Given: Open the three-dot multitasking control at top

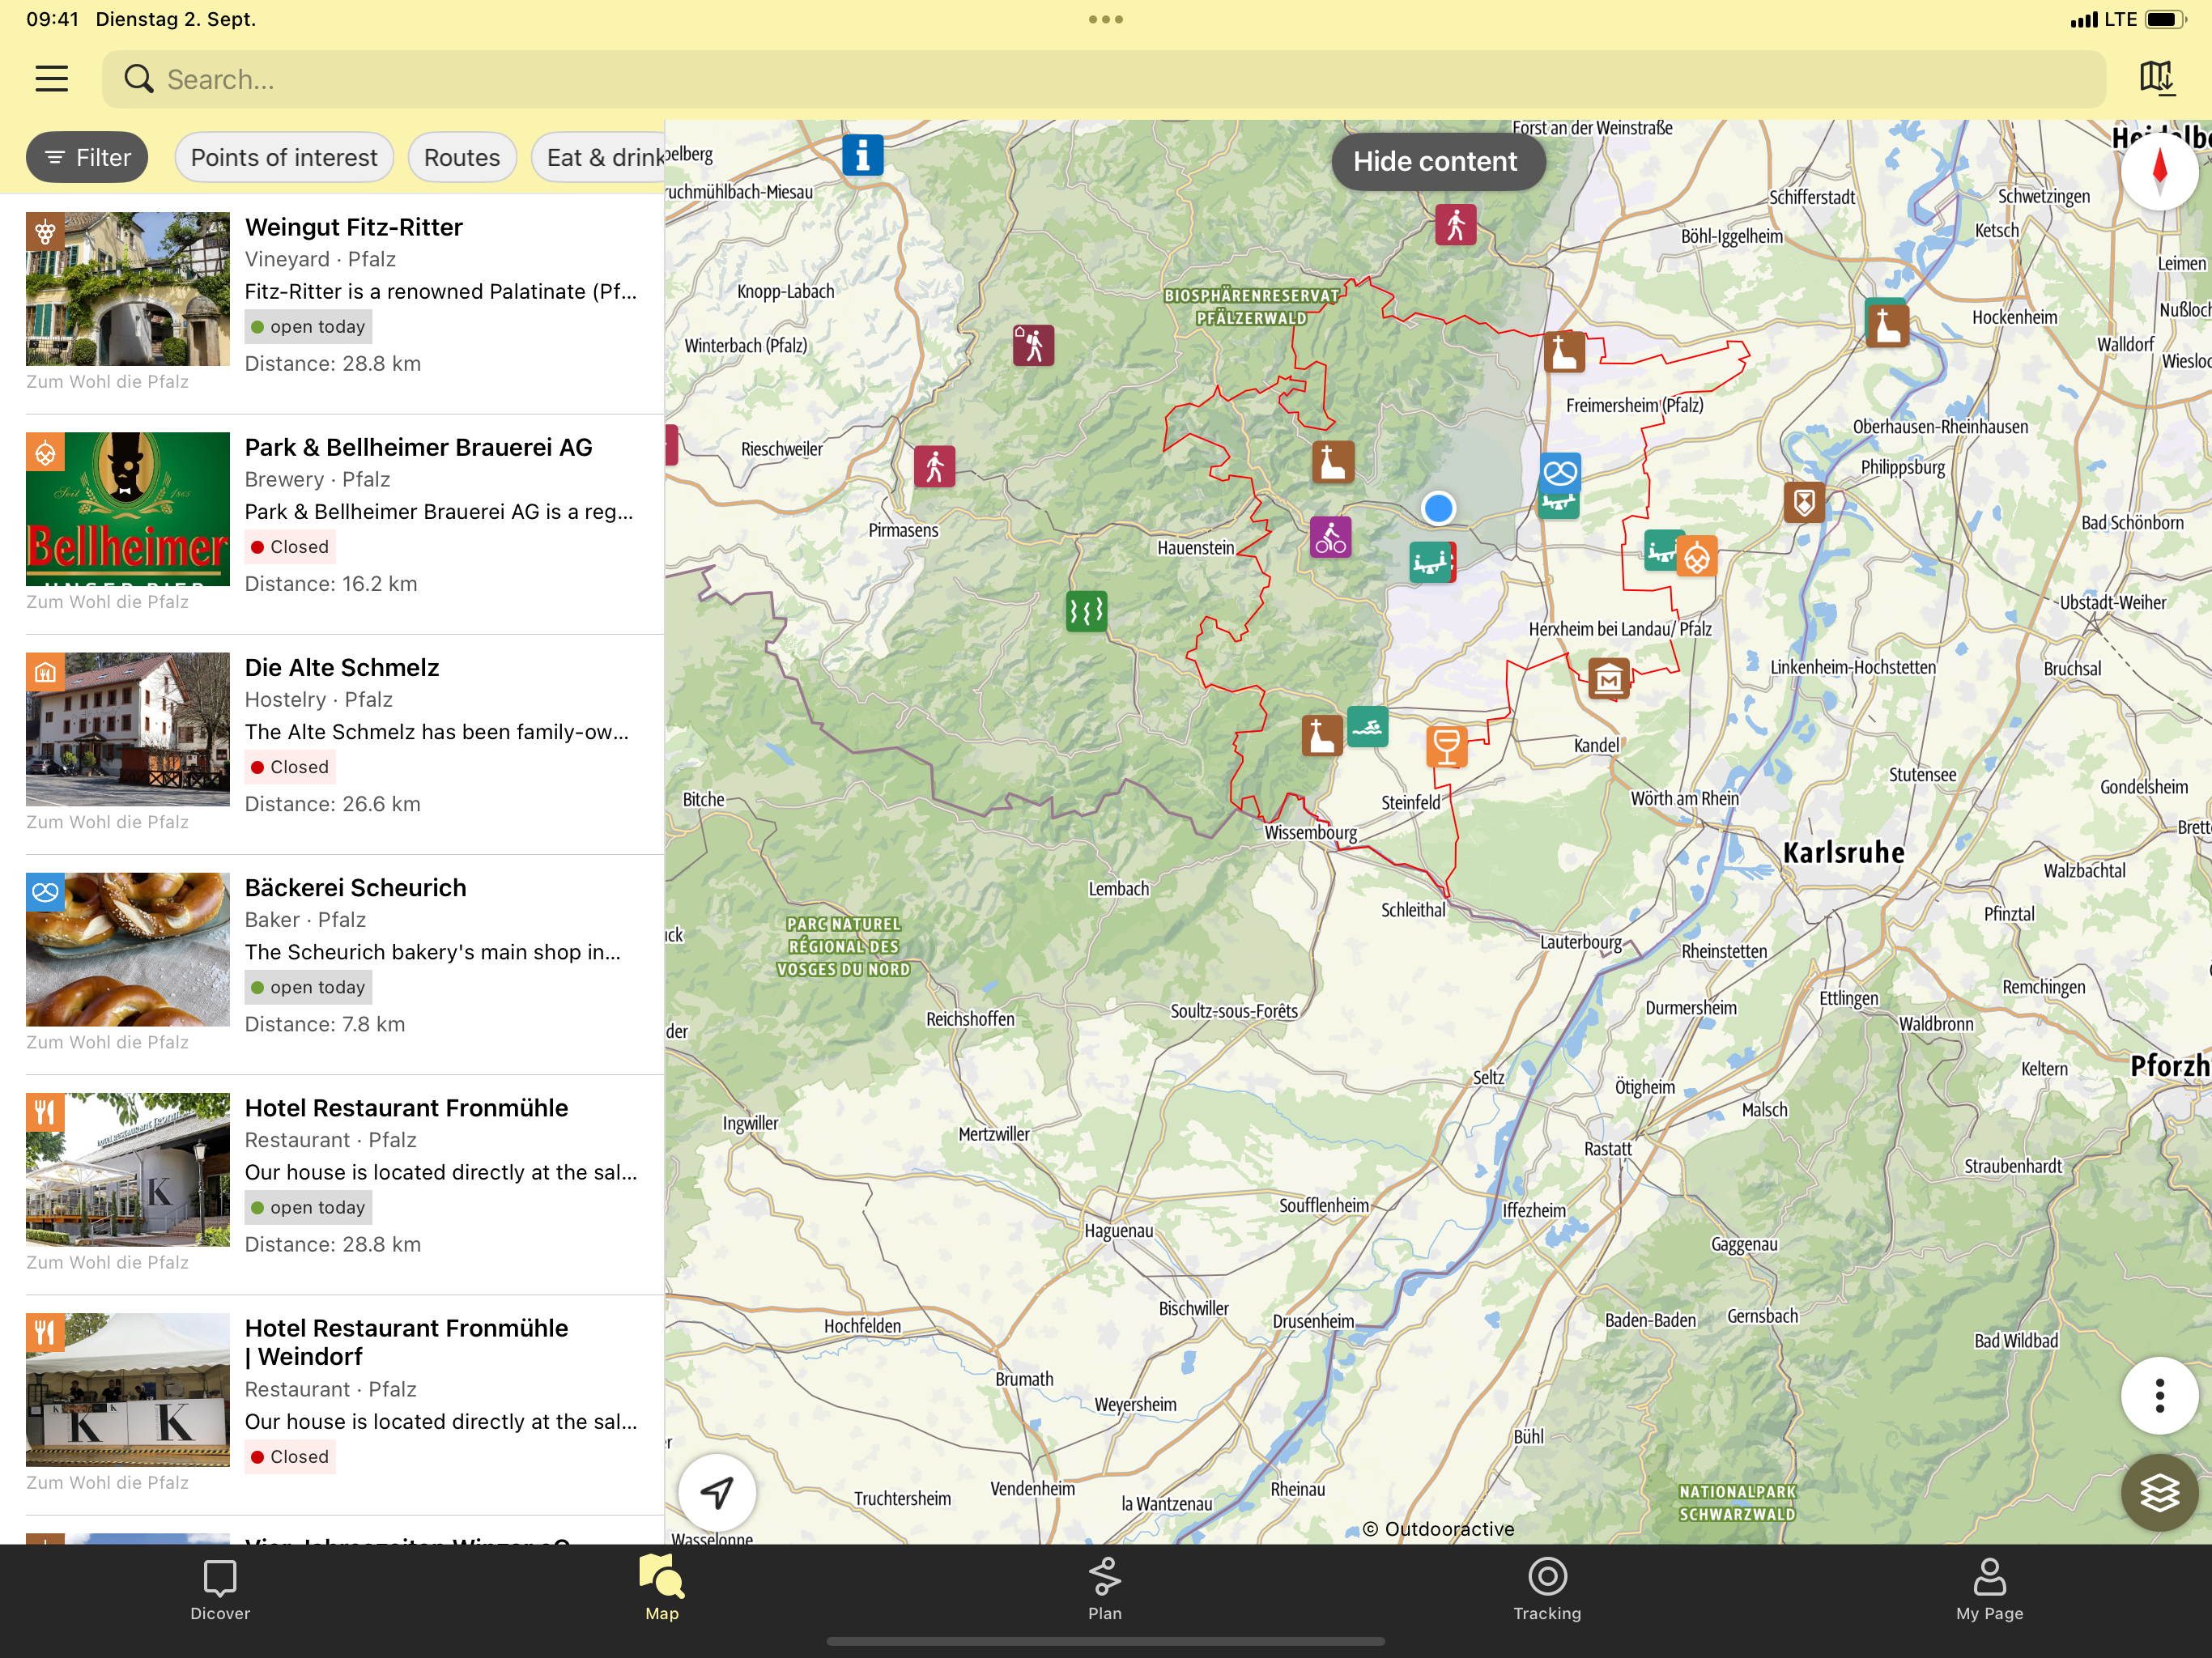Looking at the screenshot, I should click(x=1105, y=19).
